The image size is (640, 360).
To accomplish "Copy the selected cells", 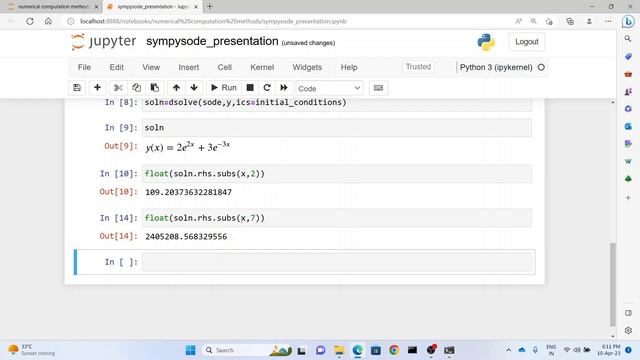I will tap(136, 88).
